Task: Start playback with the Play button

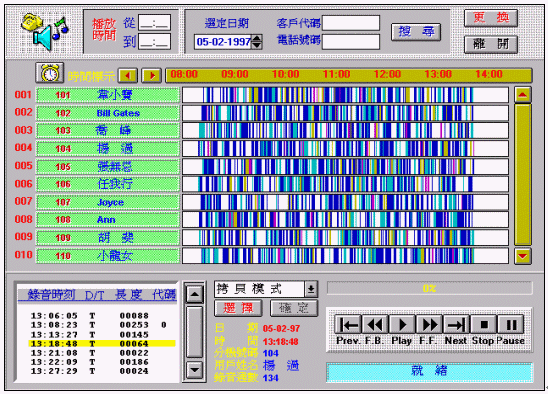Action: pos(402,325)
